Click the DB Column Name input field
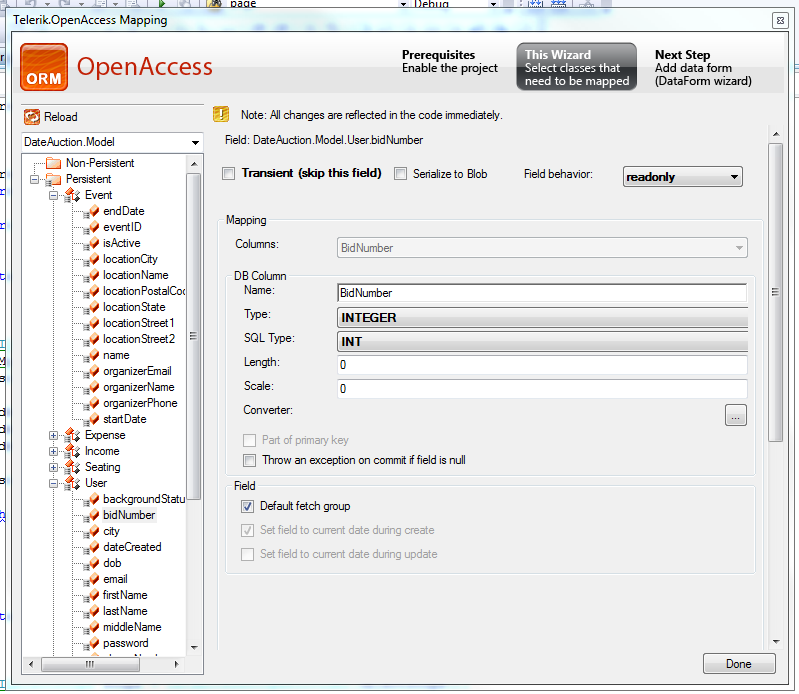This screenshot has height=694, width=799. click(x=542, y=293)
